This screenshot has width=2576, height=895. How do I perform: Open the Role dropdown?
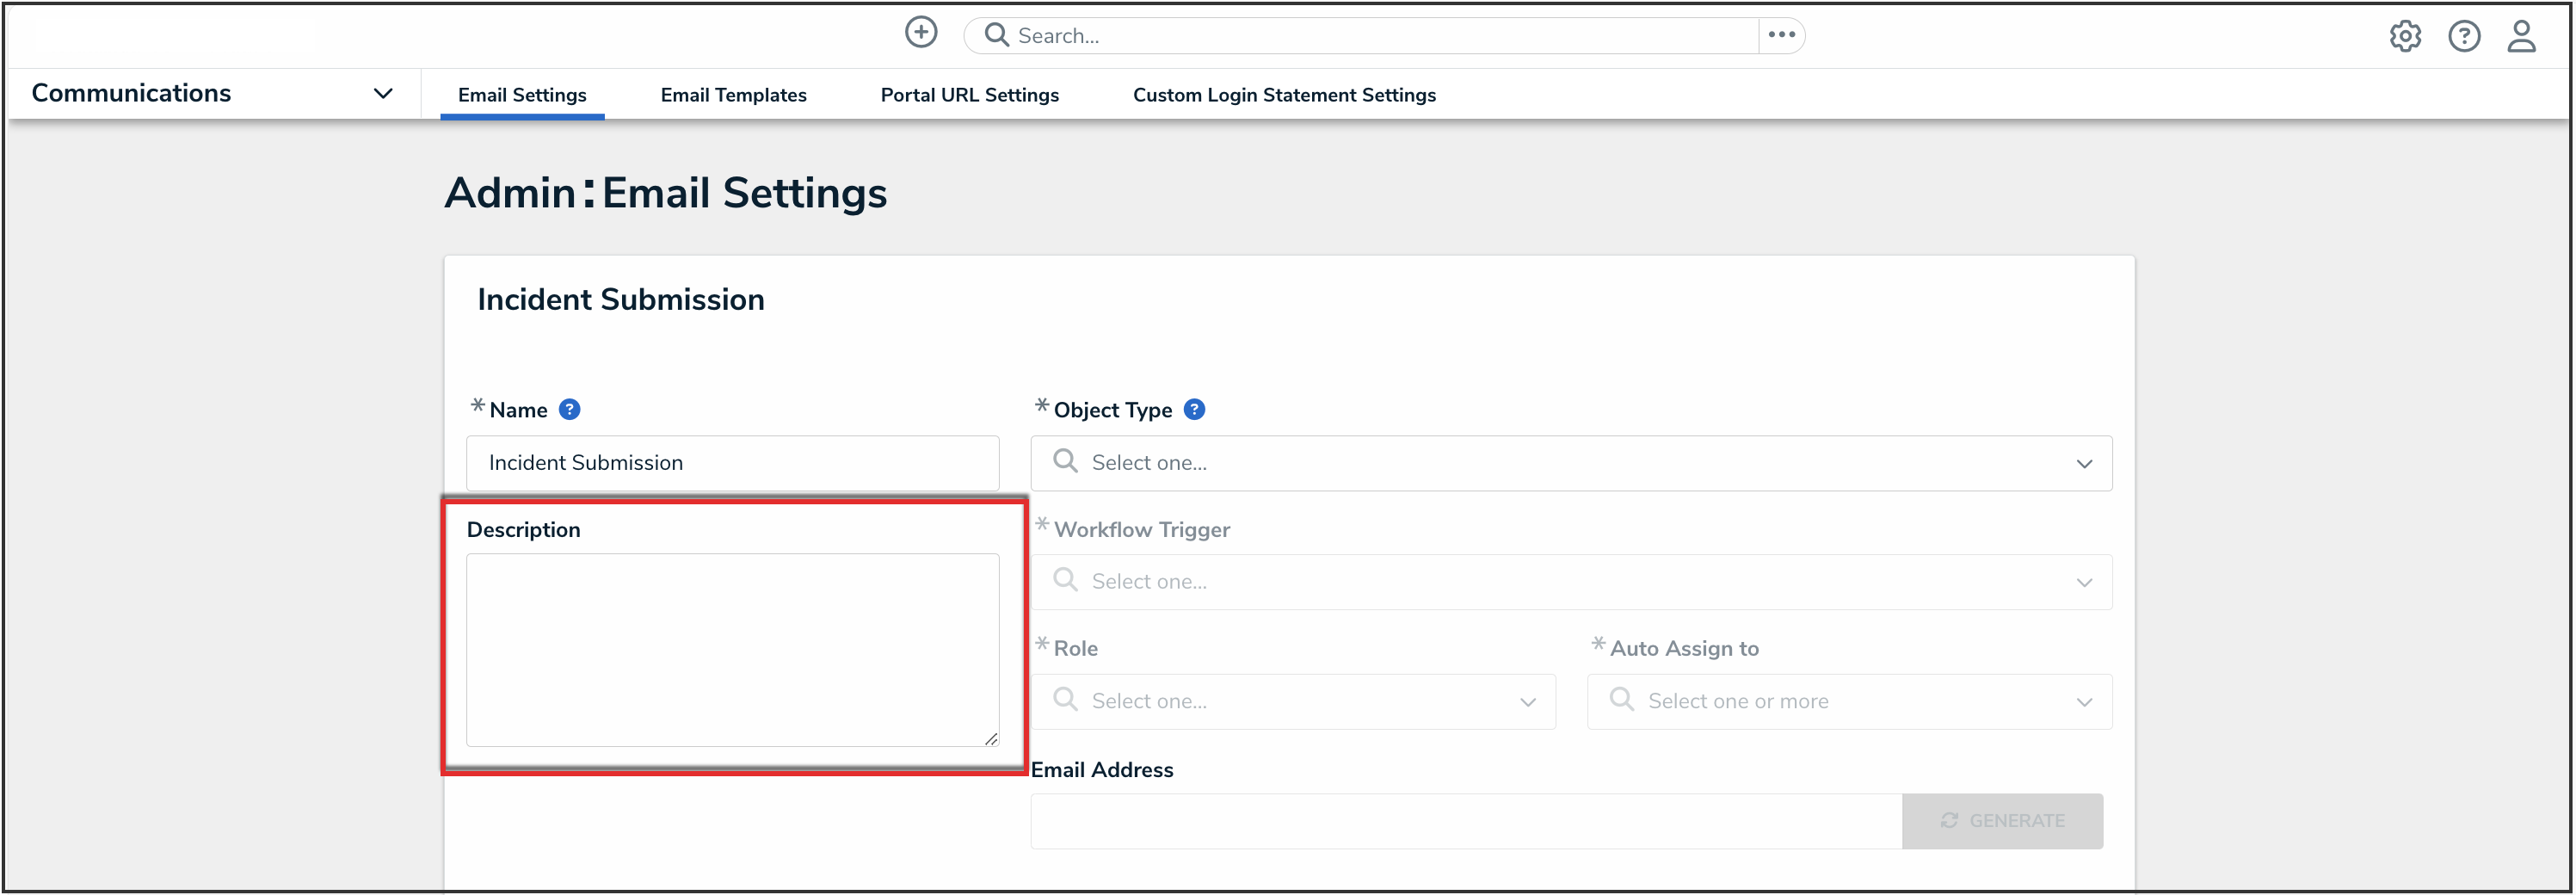point(1292,702)
